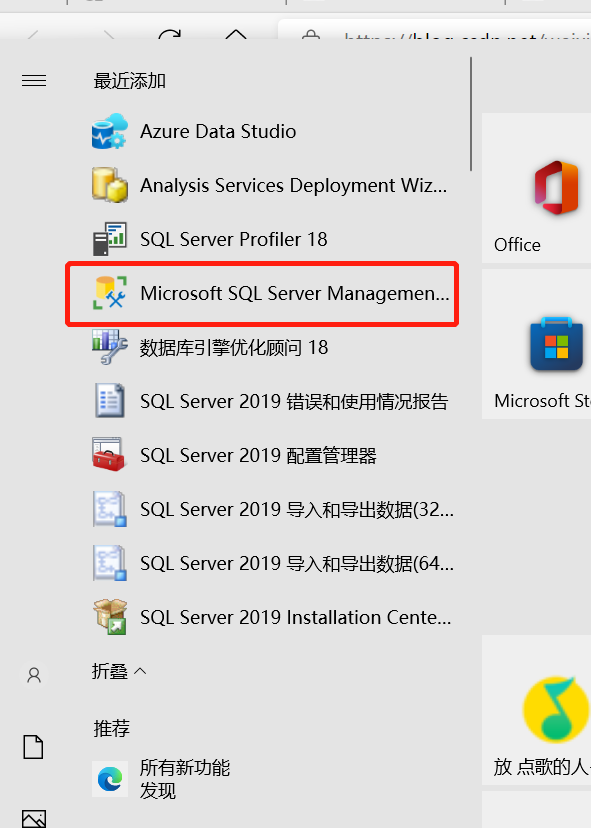Open SQL Server 2019 Installation Center
This screenshot has width=591, height=828.
click(x=266, y=617)
